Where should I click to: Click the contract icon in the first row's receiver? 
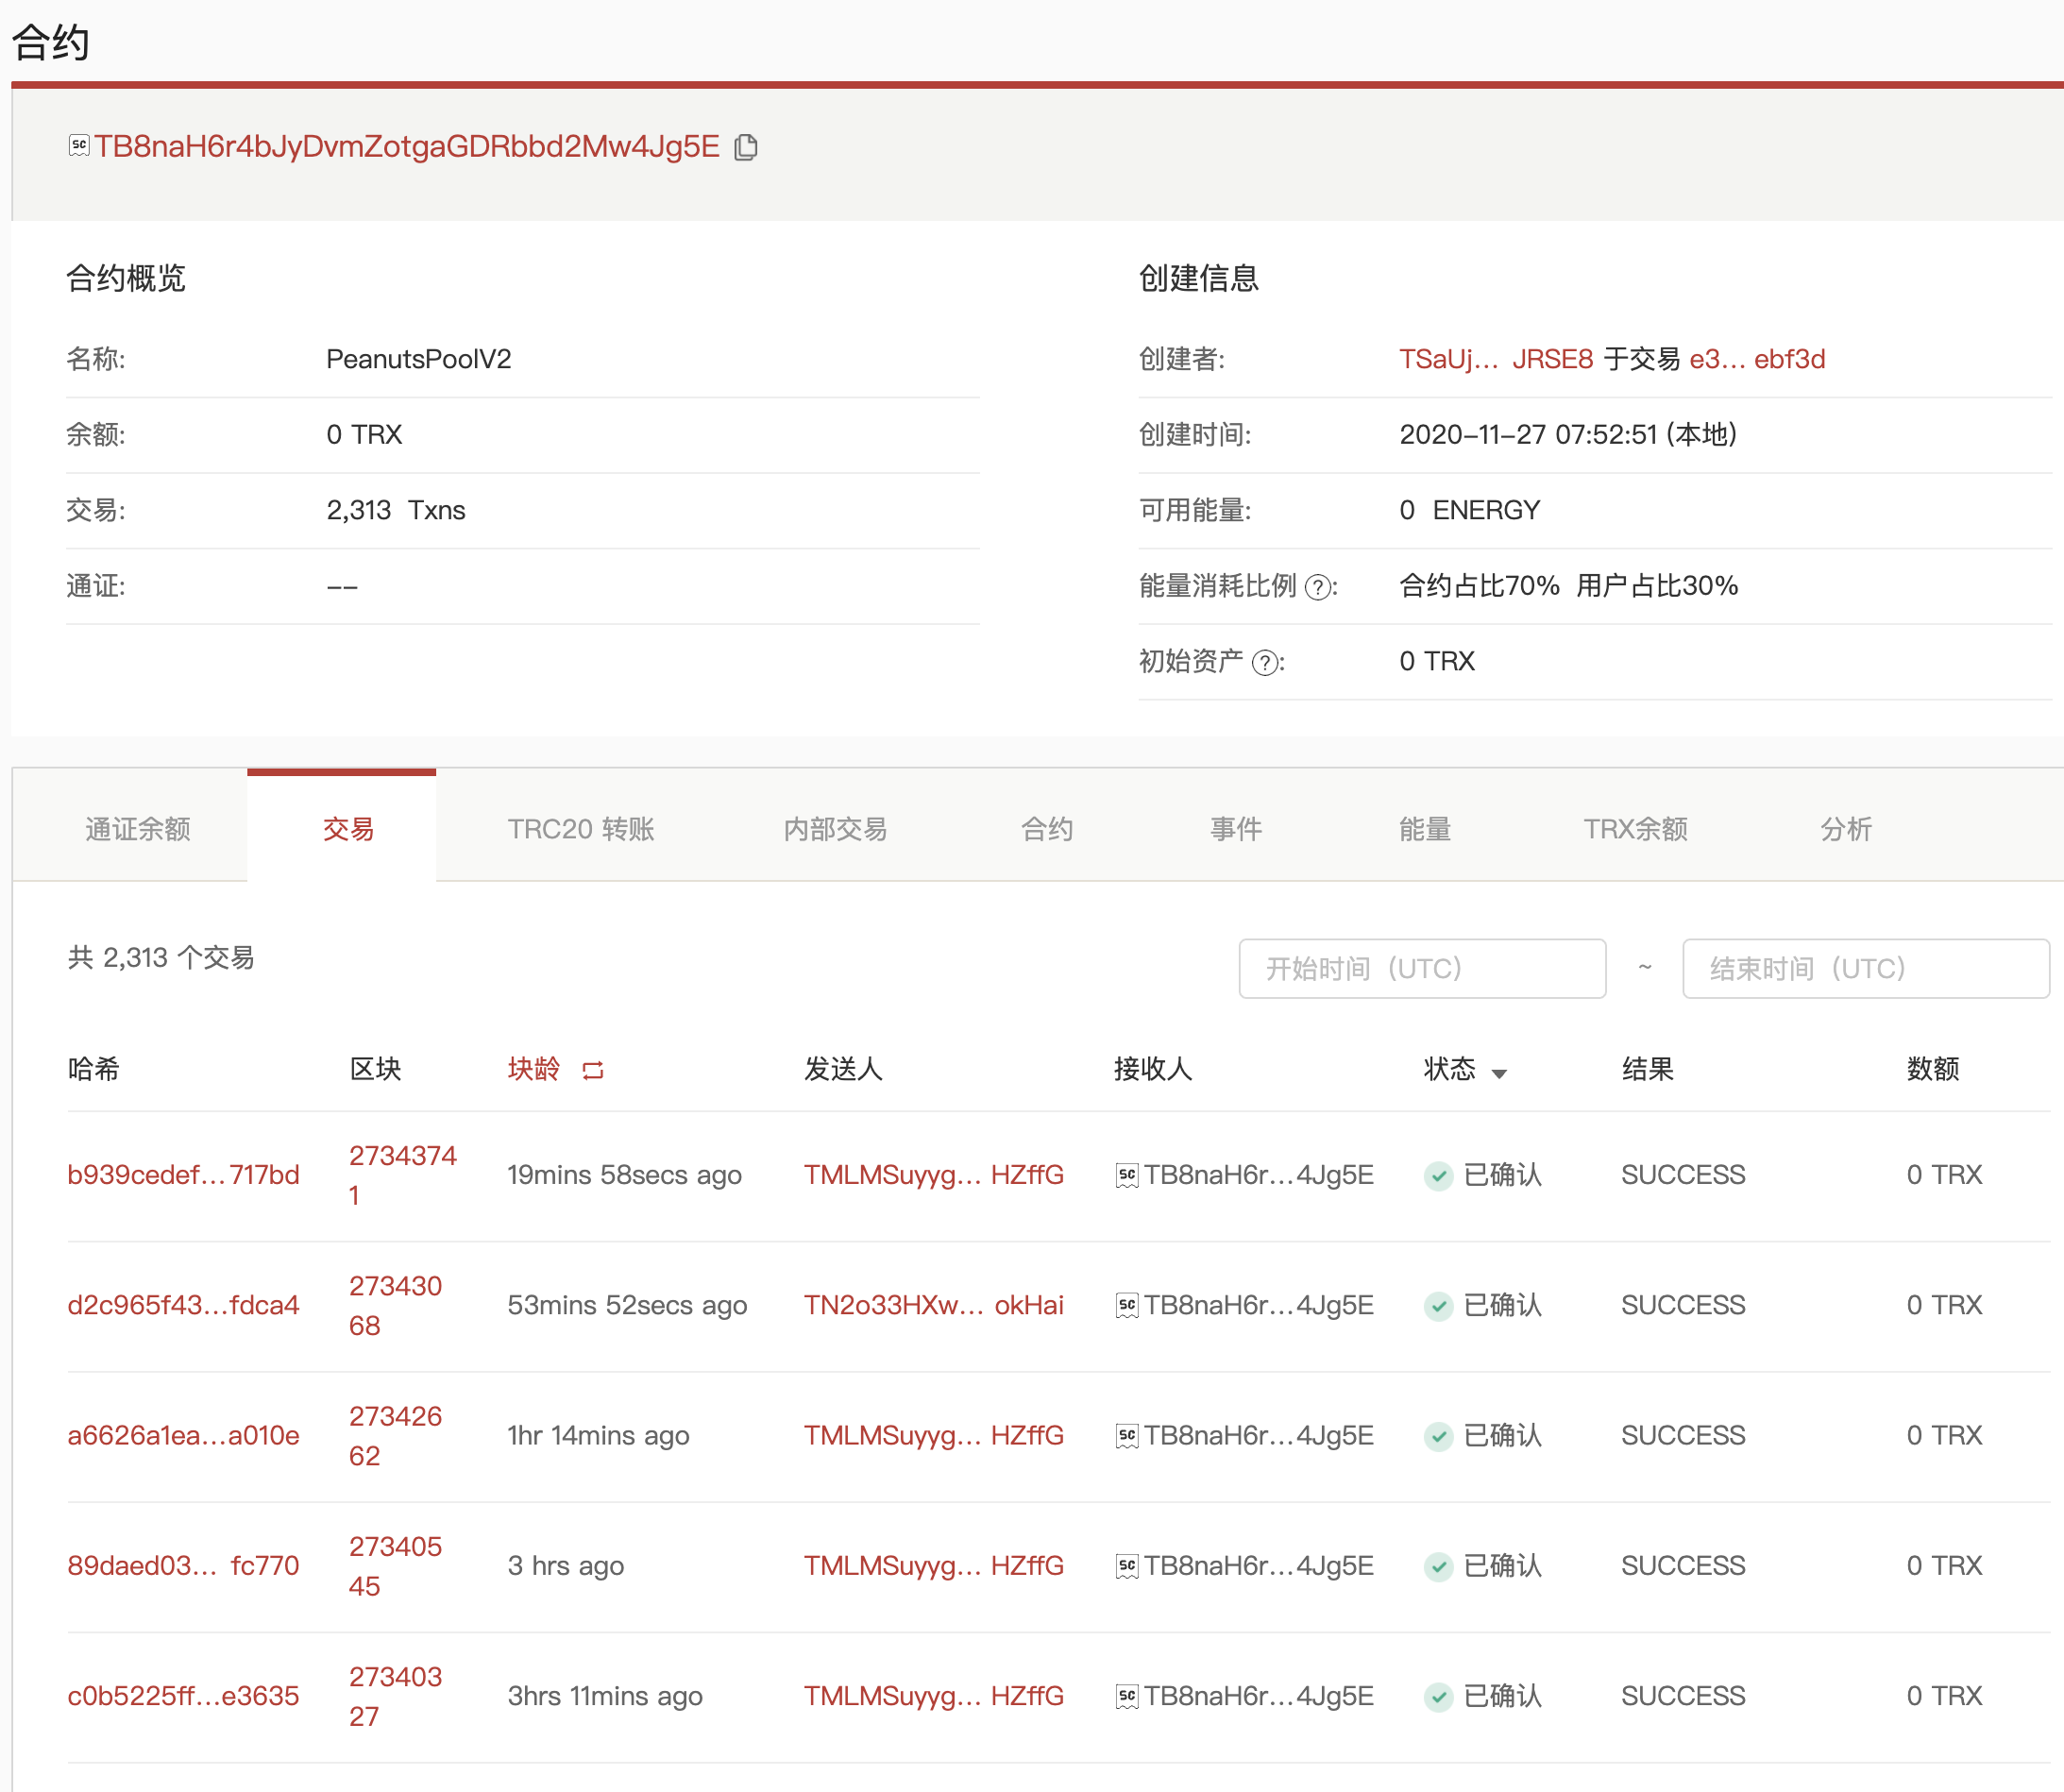pos(1127,1175)
